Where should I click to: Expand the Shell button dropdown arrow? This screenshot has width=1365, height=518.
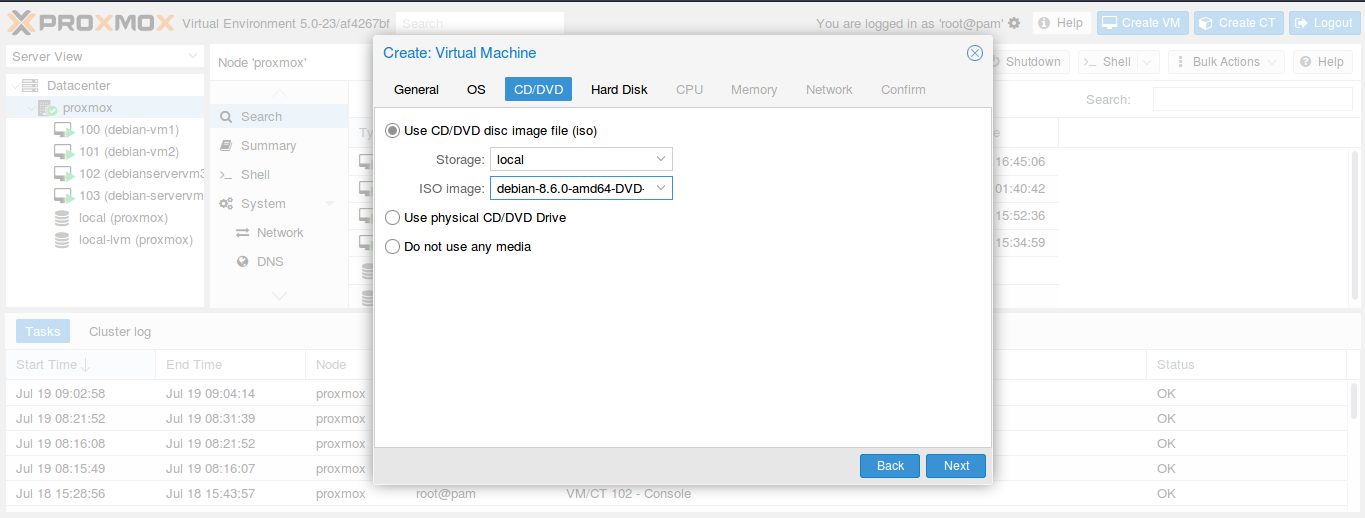click(x=1147, y=62)
